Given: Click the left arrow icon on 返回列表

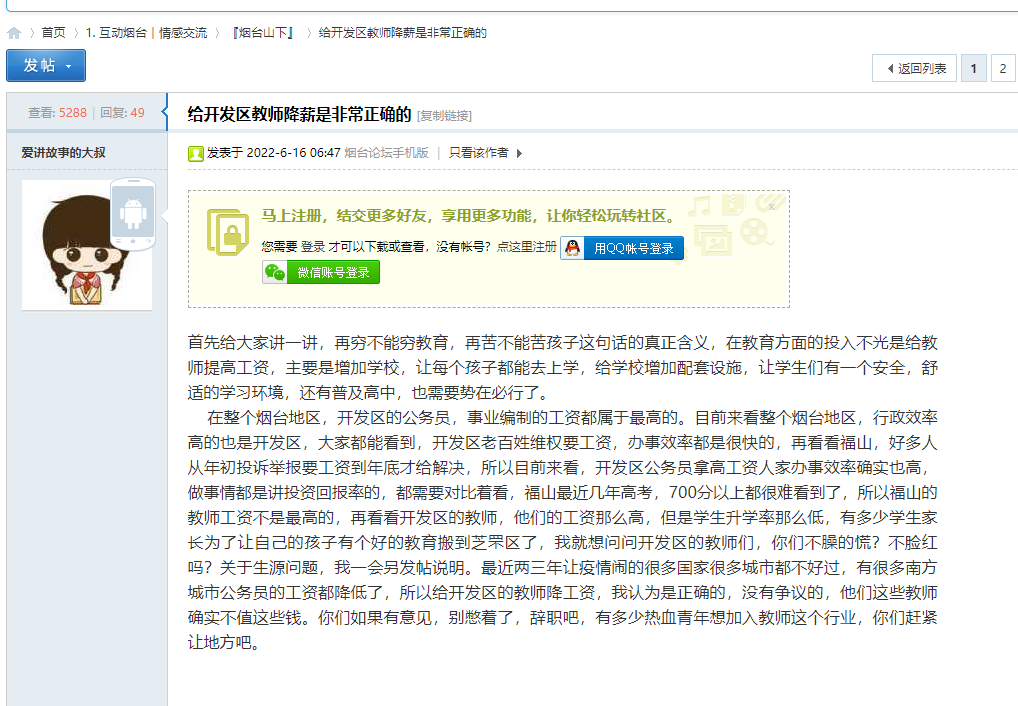Looking at the screenshot, I should click(x=893, y=67).
